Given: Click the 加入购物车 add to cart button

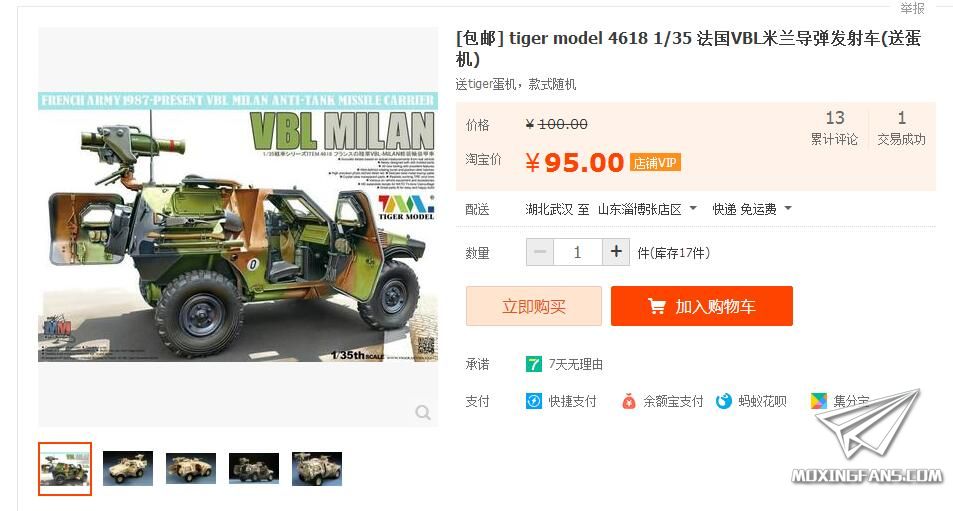Looking at the screenshot, I should click(702, 306).
